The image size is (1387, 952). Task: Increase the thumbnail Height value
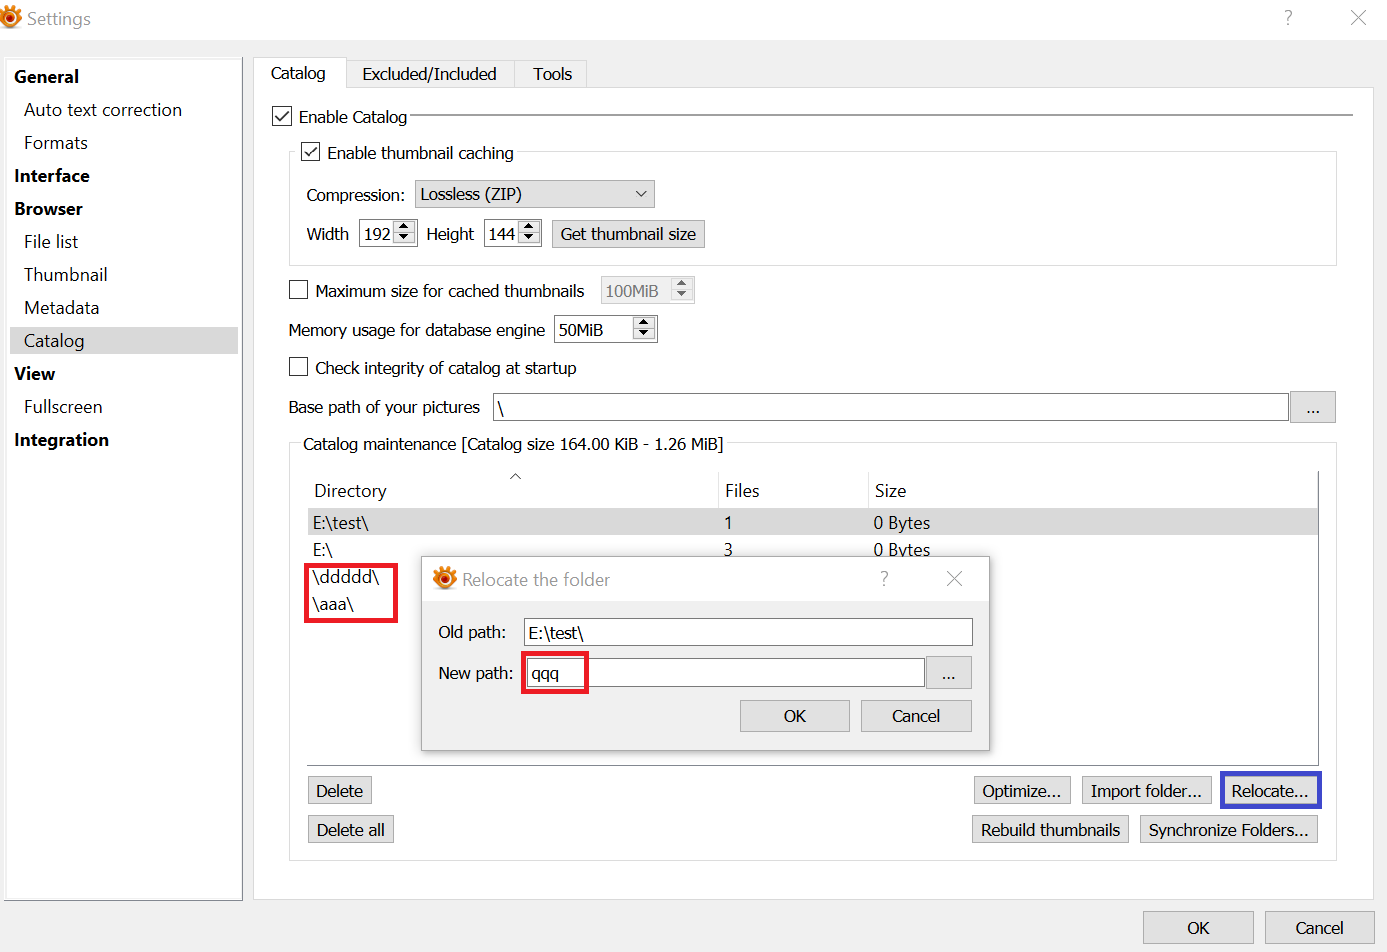tap(529, 227)
